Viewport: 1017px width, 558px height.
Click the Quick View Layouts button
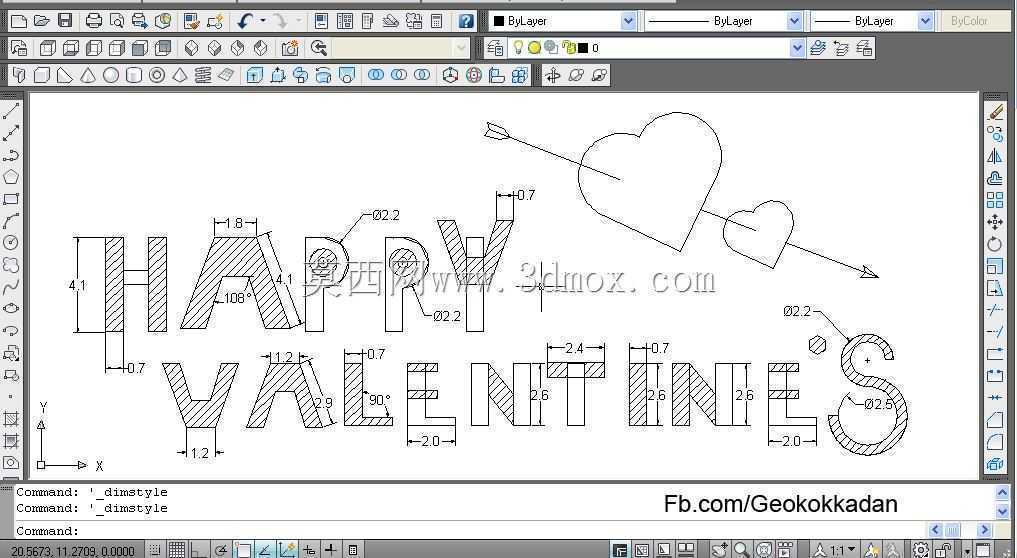click(x=664, y=550)
